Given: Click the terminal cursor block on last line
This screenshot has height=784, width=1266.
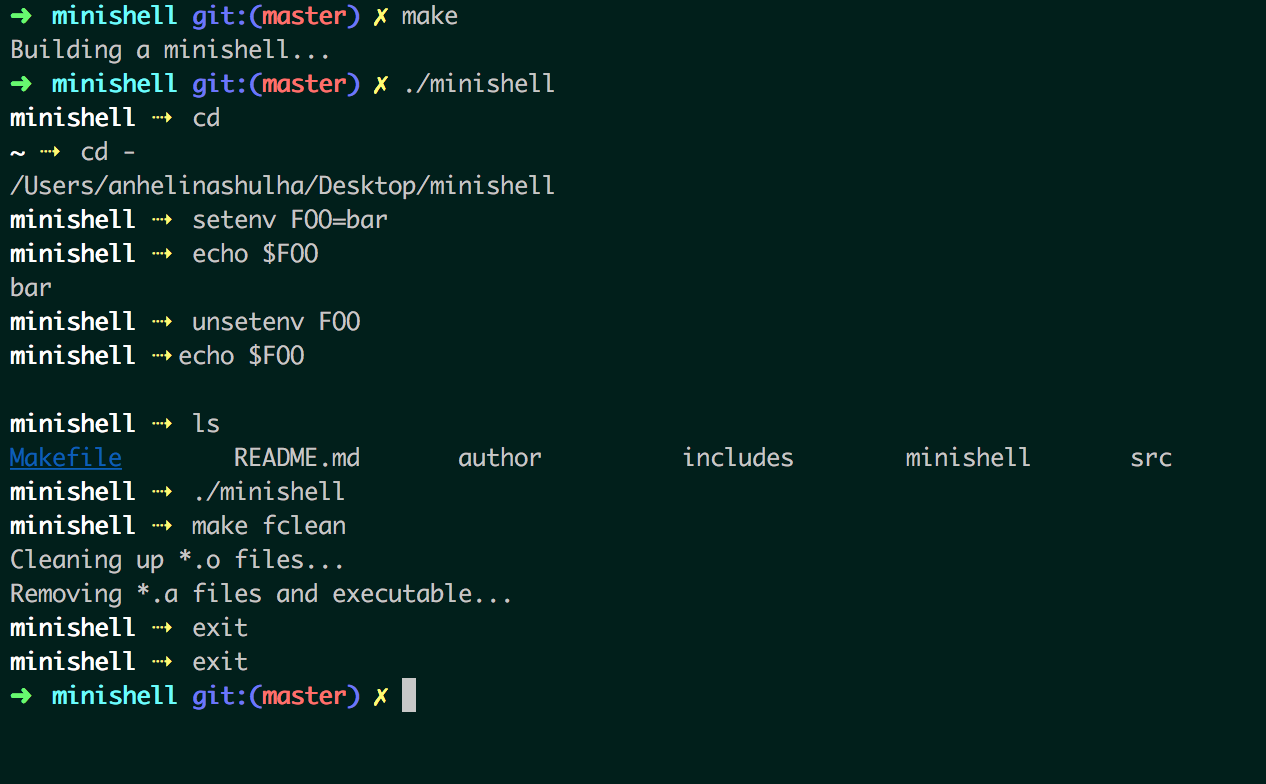Looking at the screenshot, I should click(408, 696).
